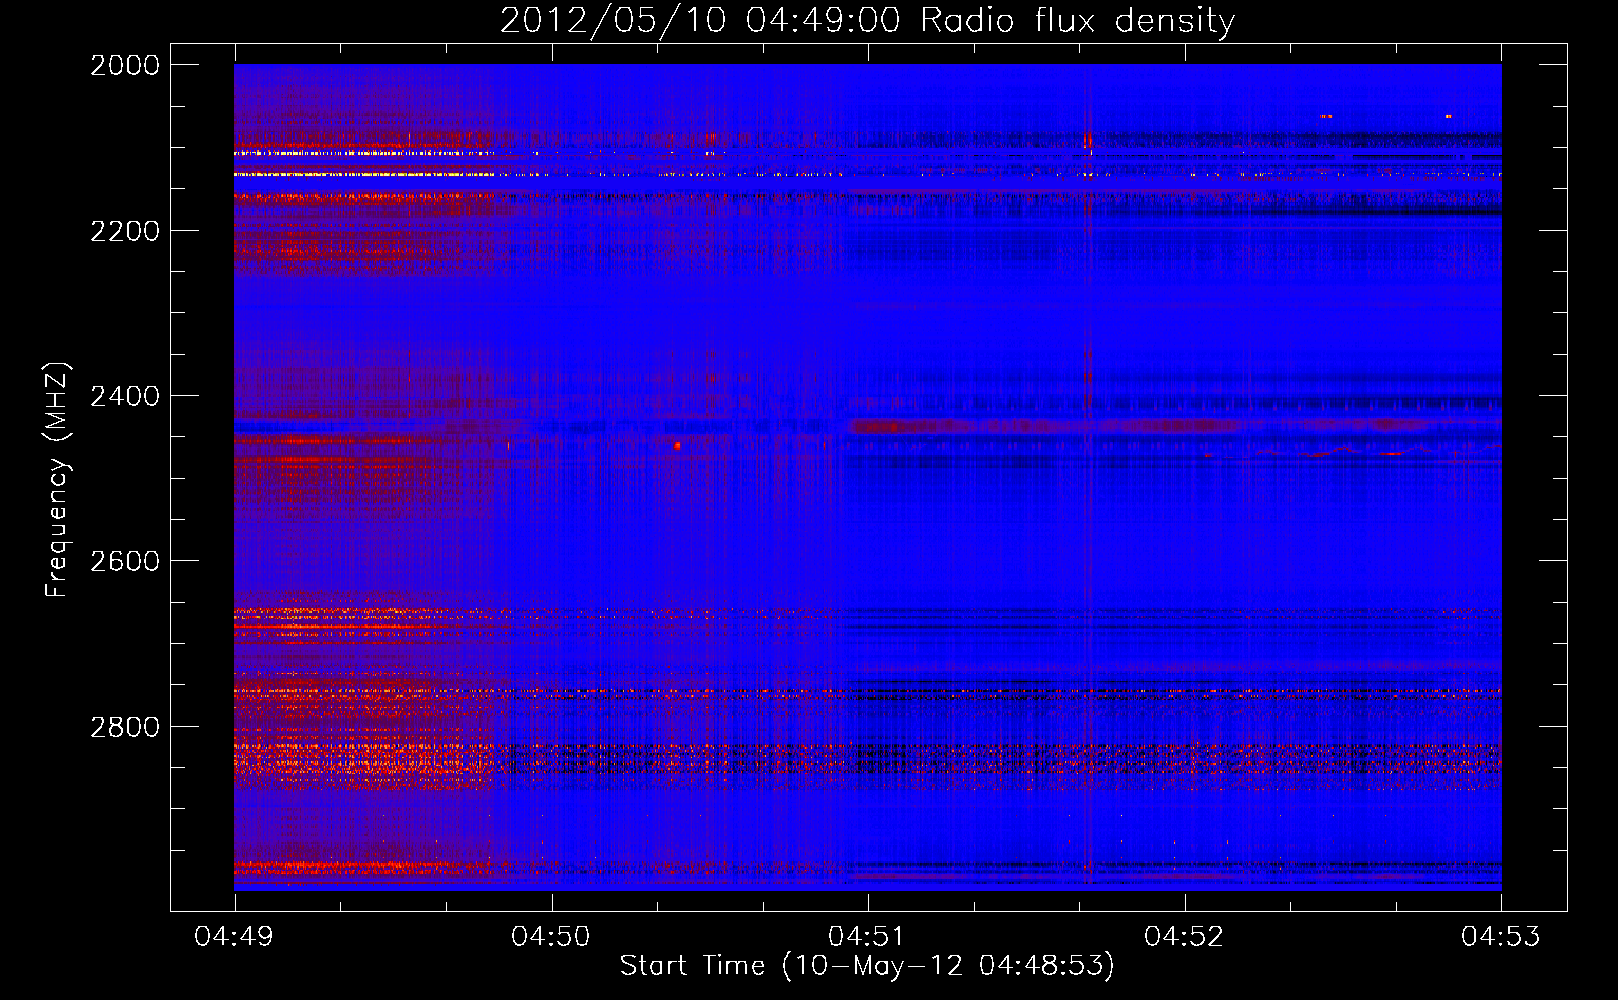Click the 04:49 time tick label
The height and width of the screenshot is (1000, 1618).
[234, 937]
